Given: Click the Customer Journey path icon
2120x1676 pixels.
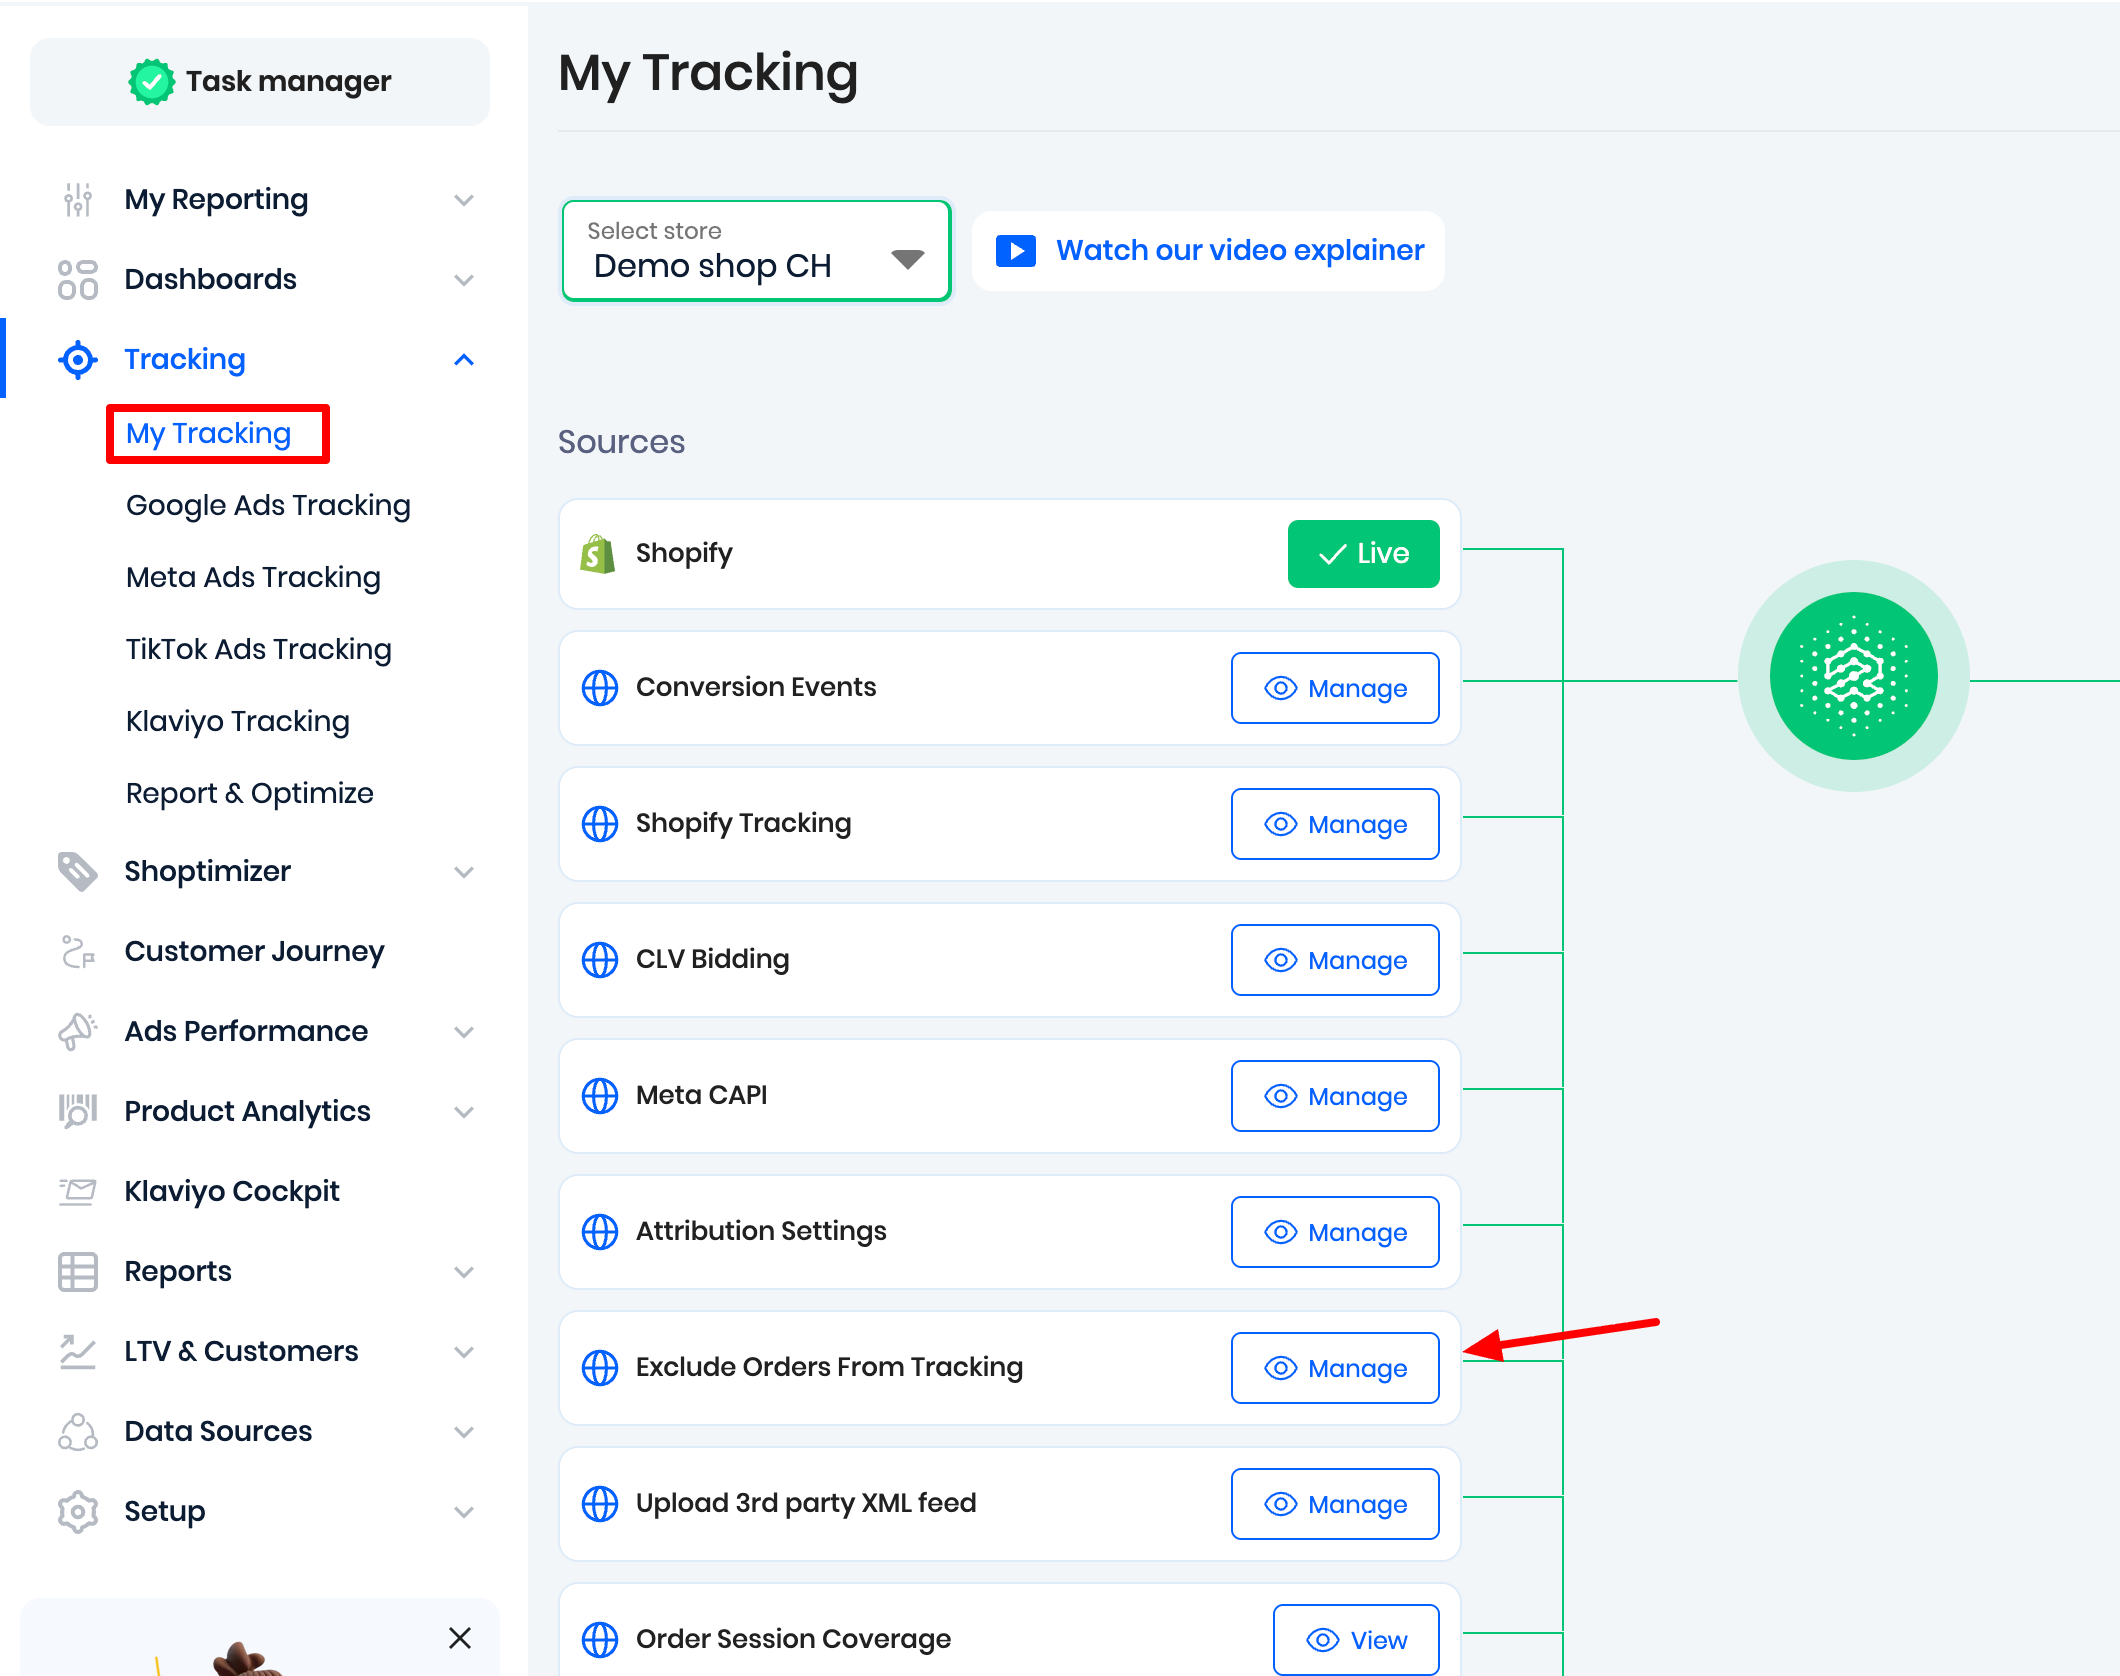Looking at the screenshot, I should click(x=78, y=951).
